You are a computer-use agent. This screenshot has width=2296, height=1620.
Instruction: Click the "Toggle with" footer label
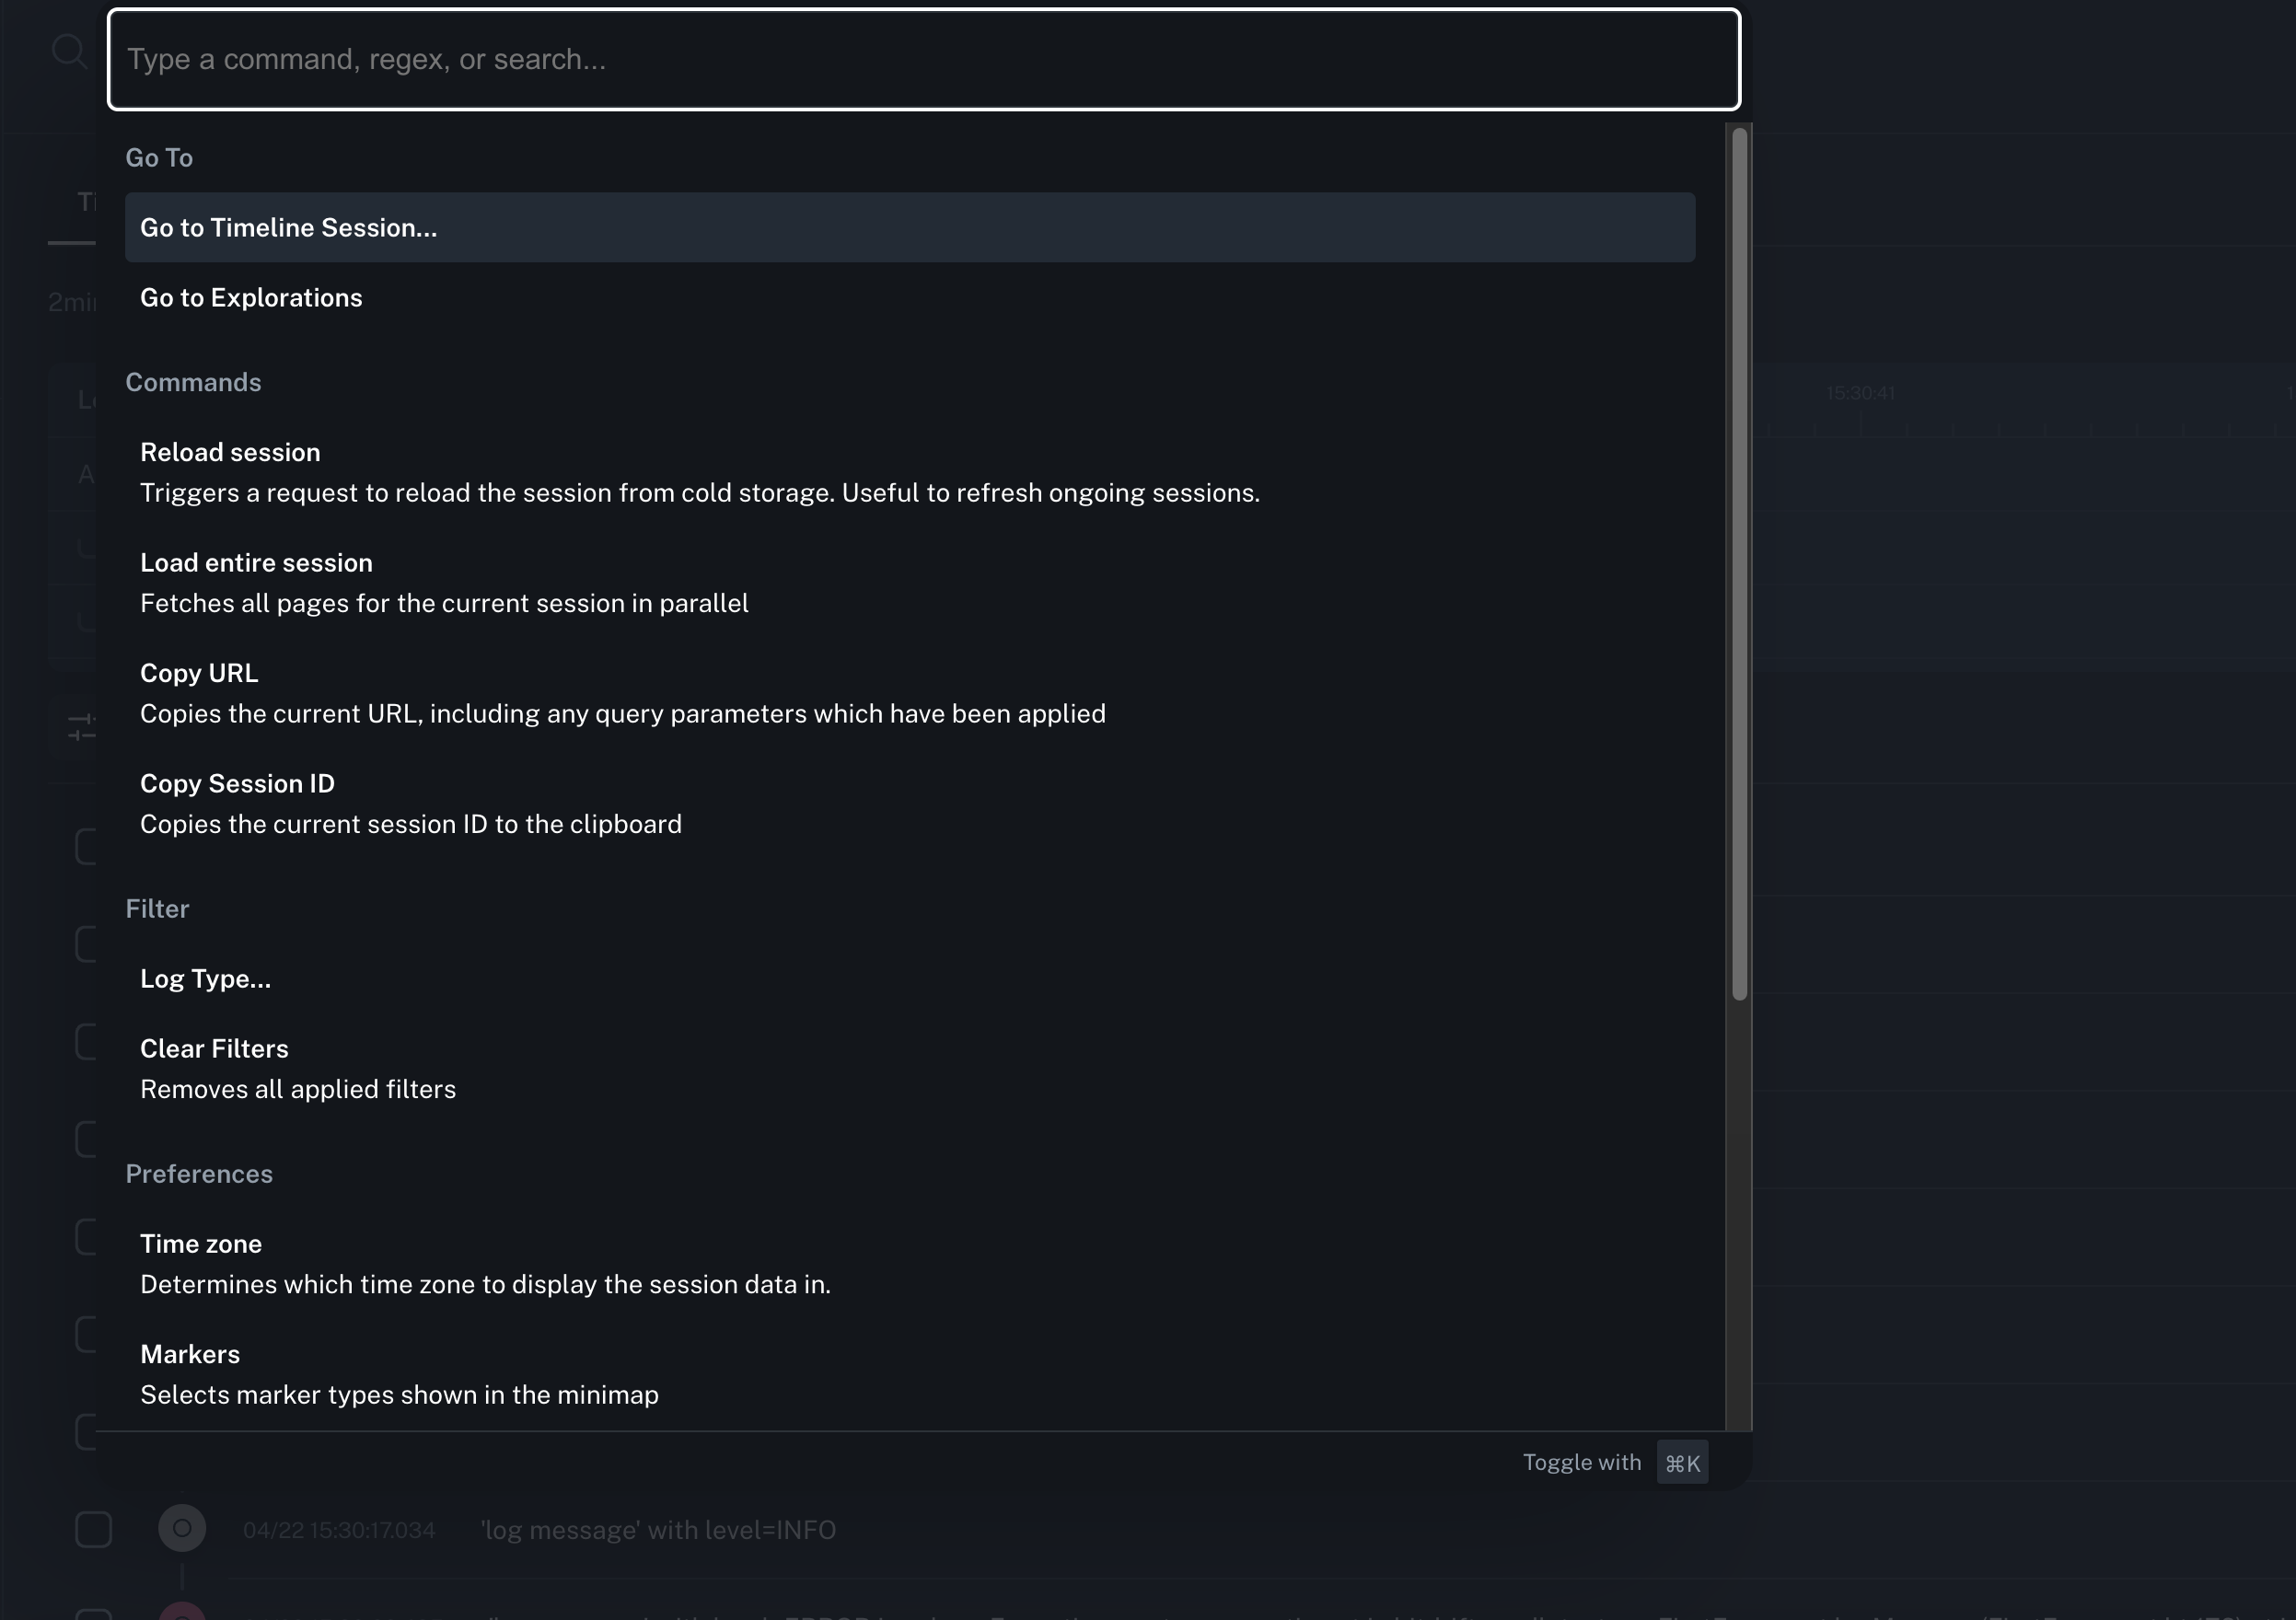[1581, 1463]
